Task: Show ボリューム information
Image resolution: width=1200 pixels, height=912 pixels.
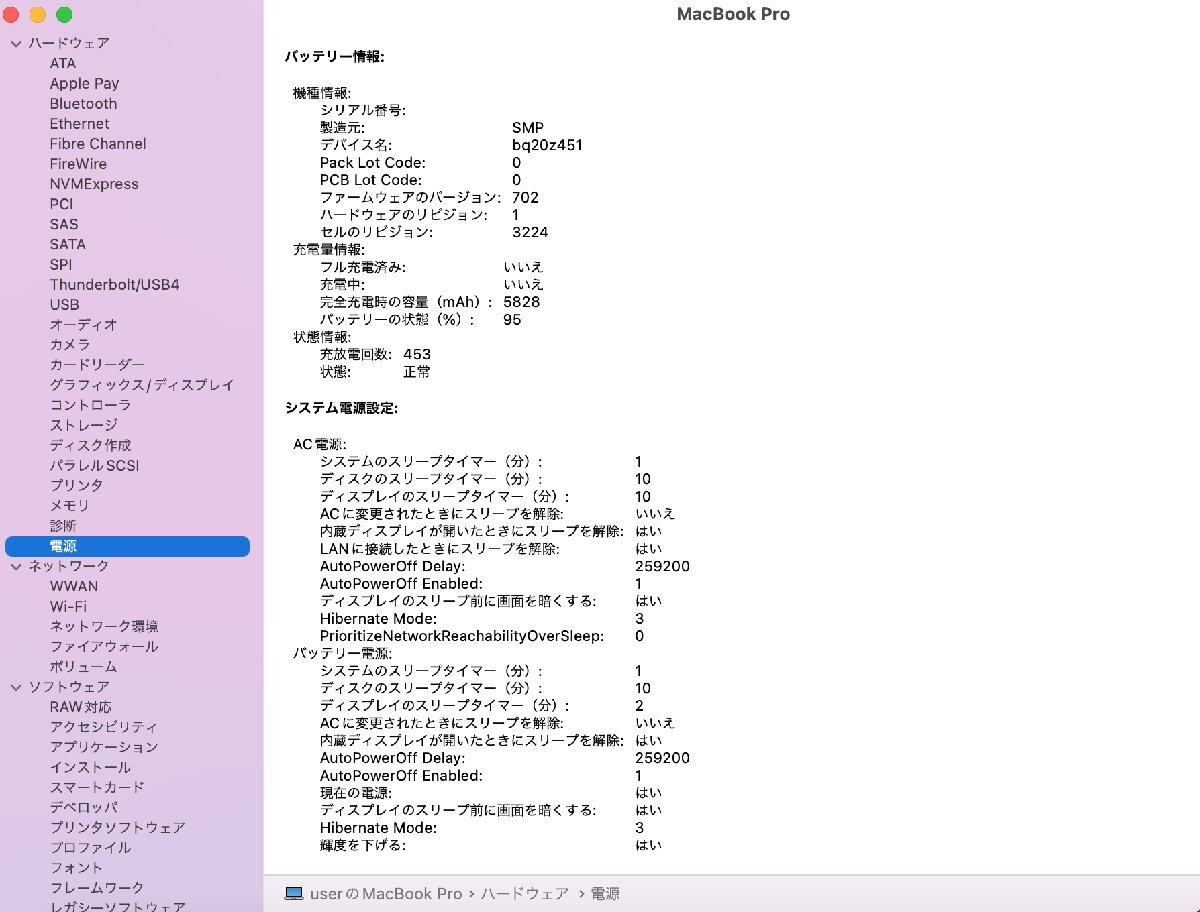Action: 83,666
